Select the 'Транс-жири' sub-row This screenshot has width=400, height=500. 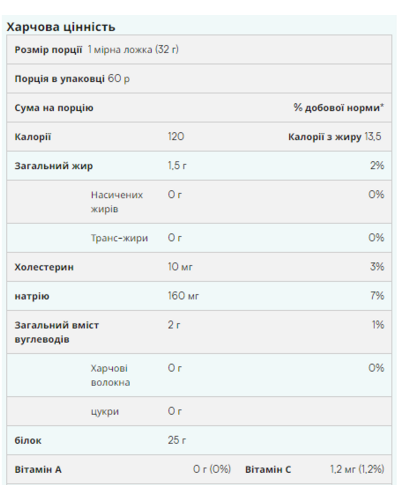coord(199,238)
